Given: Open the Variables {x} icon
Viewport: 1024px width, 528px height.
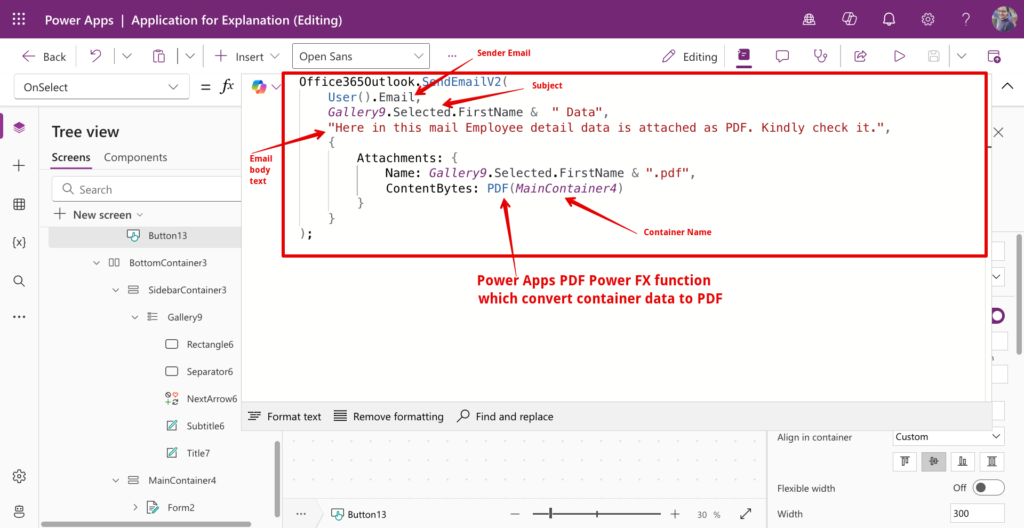Looking at the screenshot, I should tap(19, 242).
